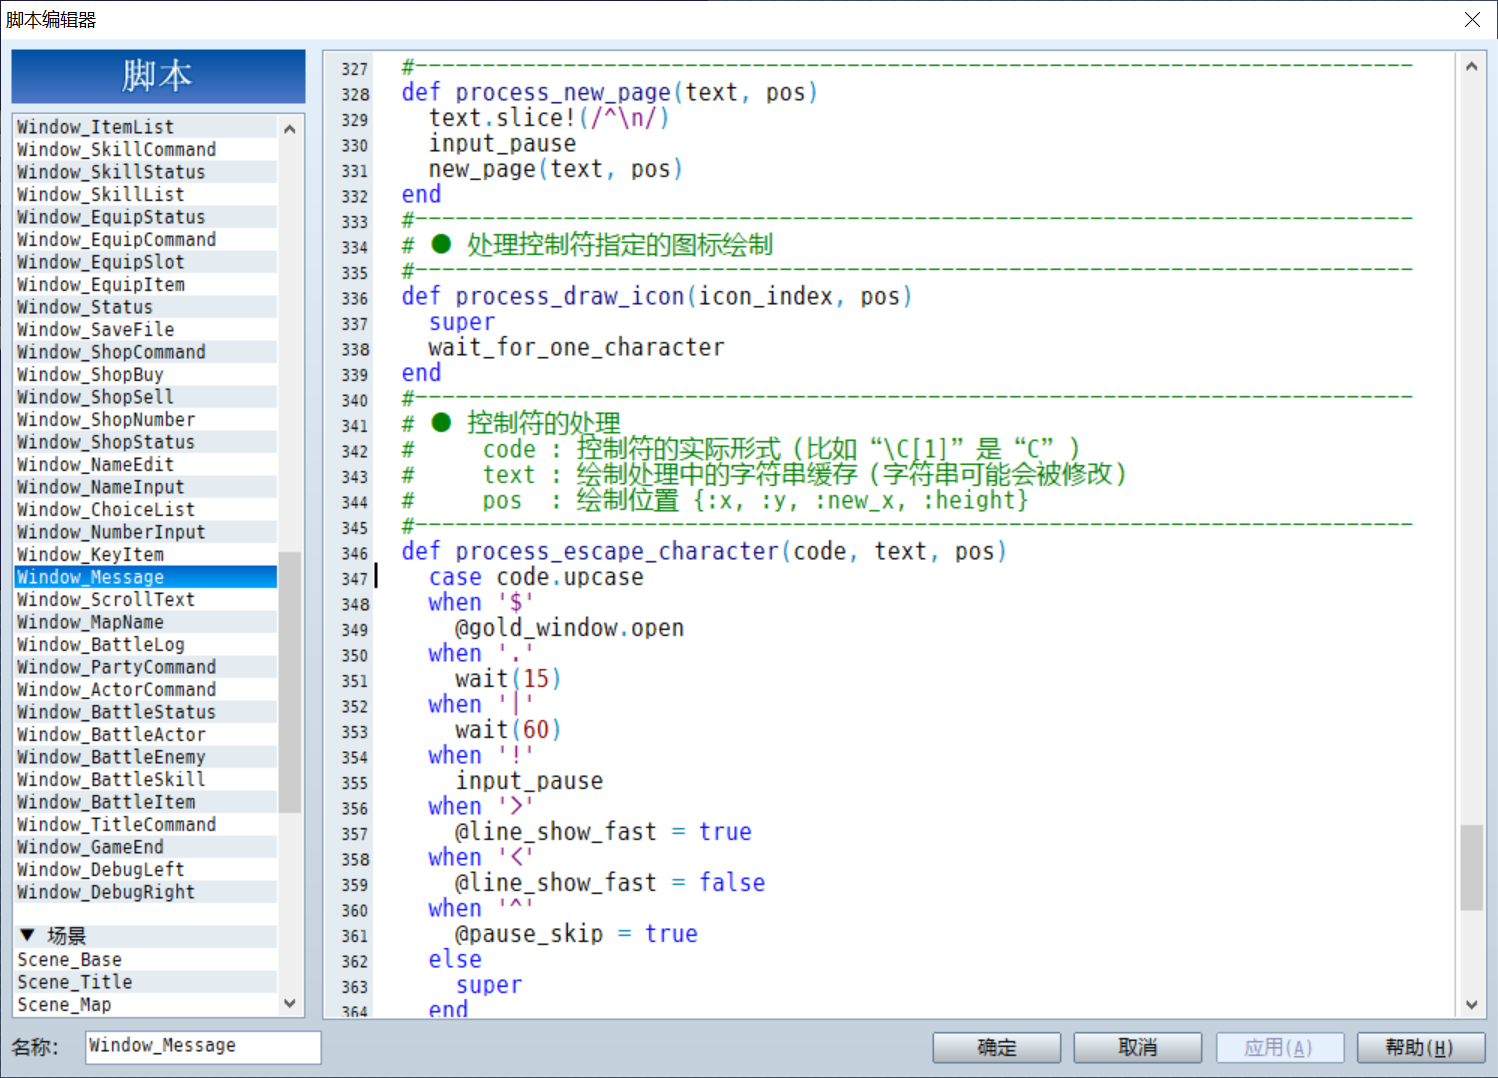This screenshot has width=1498, height=1078.
Task: Click the 名称 name input field
Action: (203, 1047)
